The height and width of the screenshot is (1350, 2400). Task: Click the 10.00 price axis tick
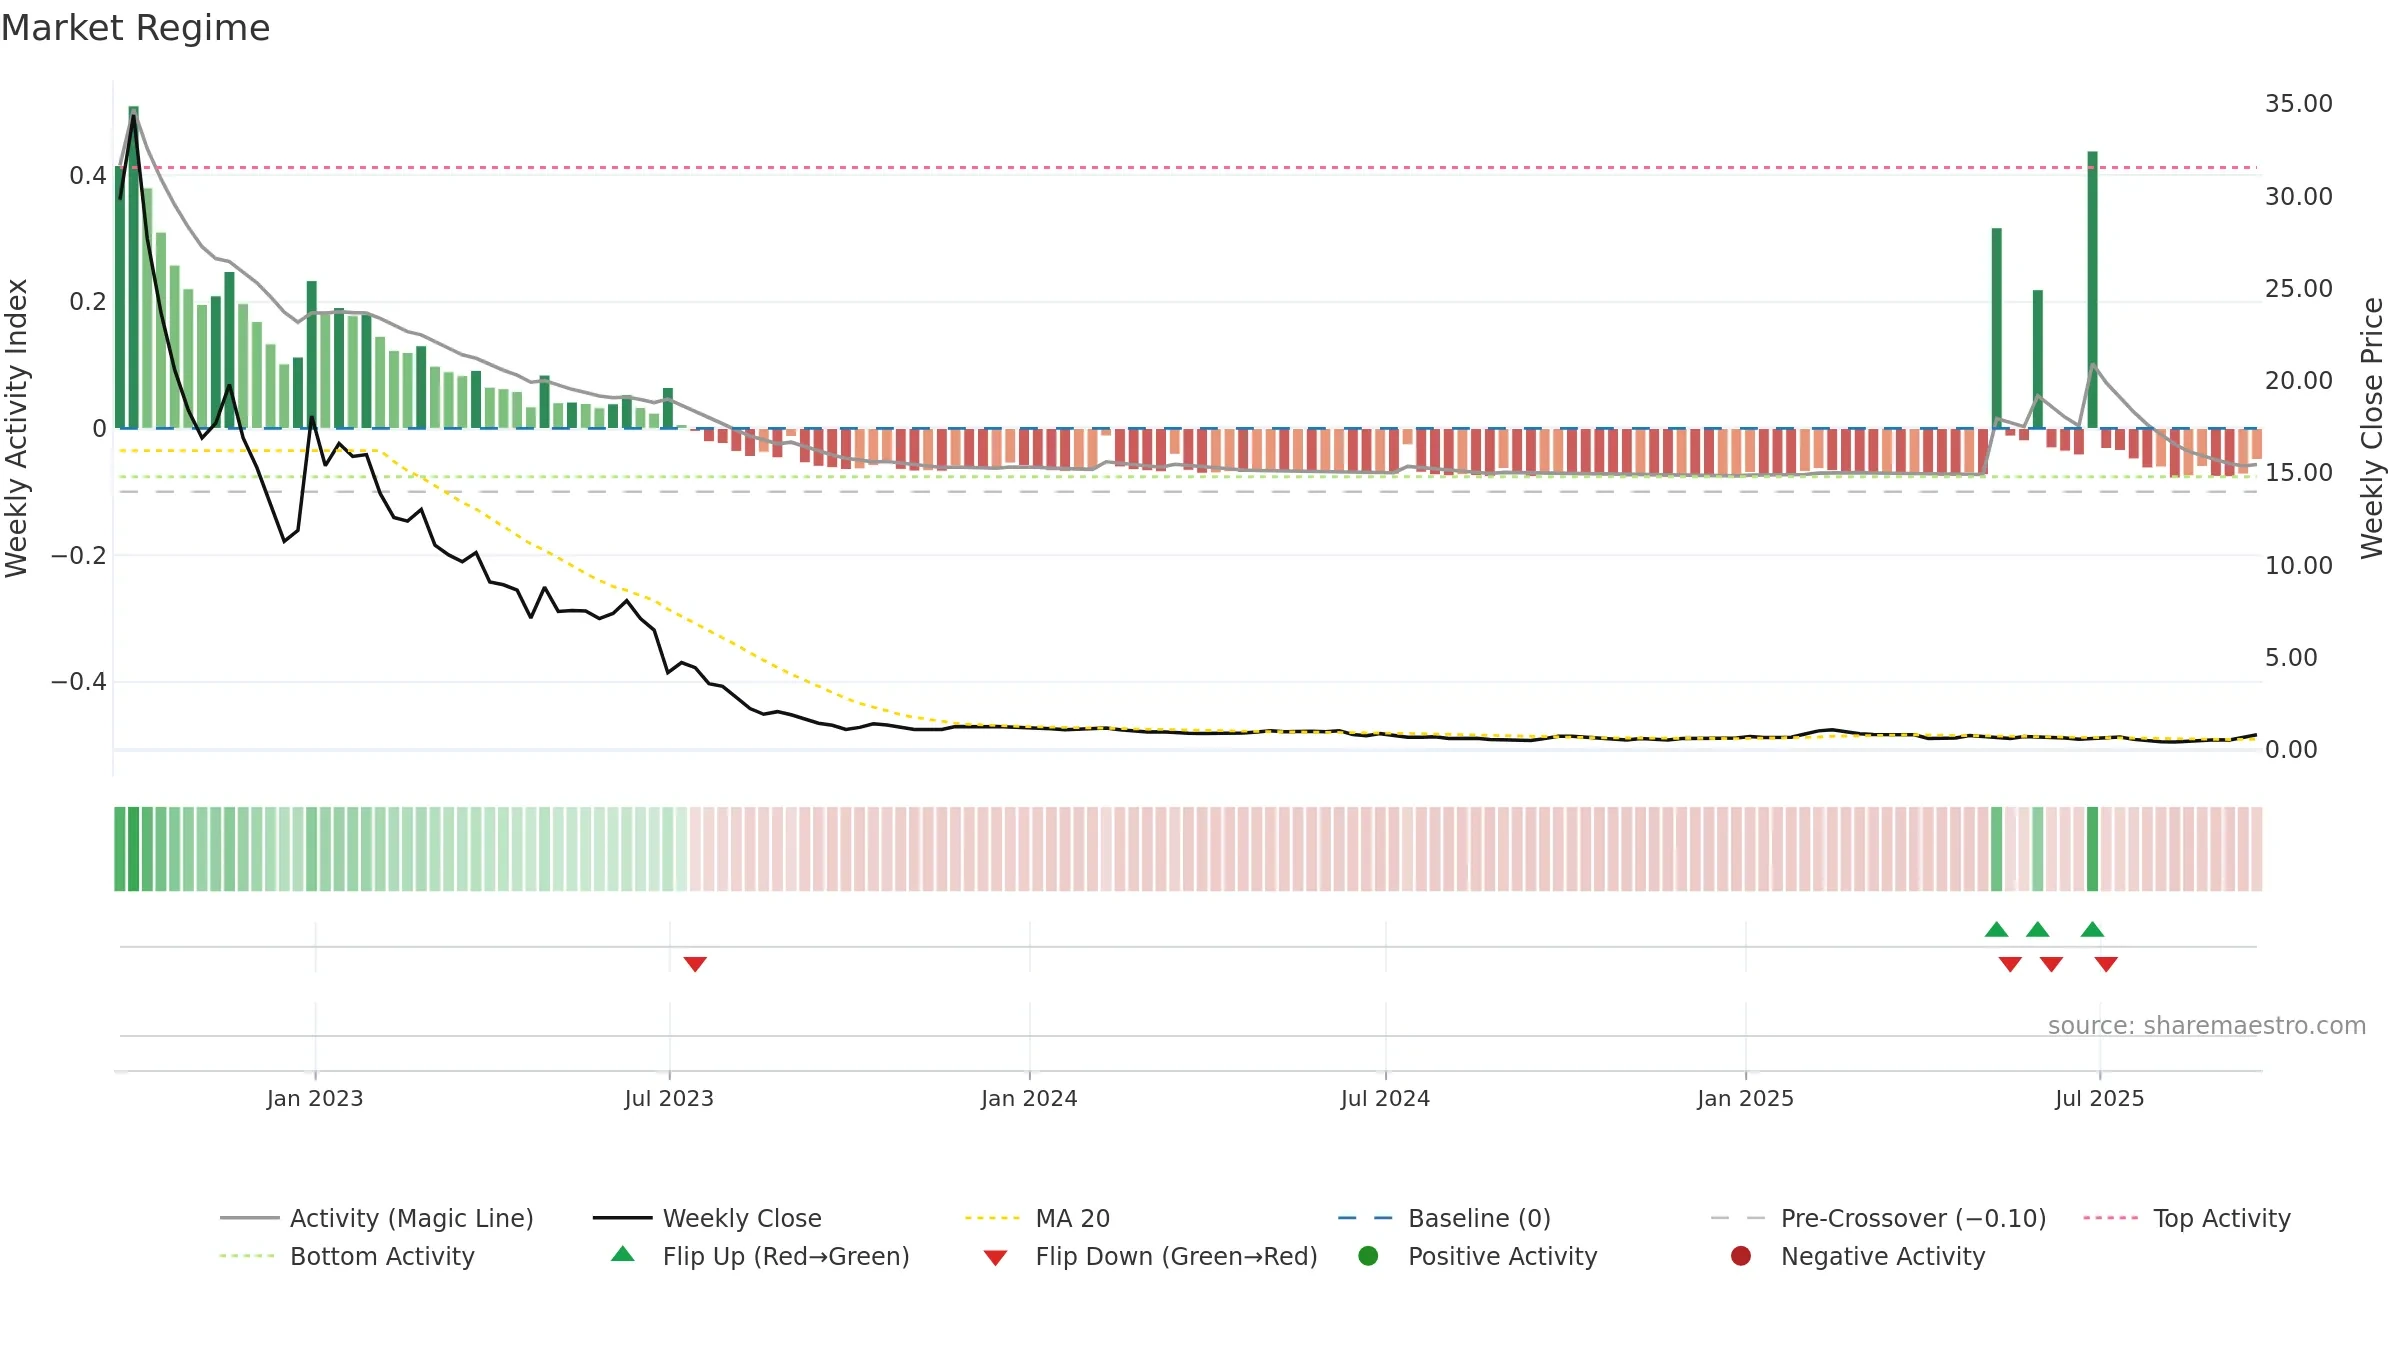tap(2298, 565)
